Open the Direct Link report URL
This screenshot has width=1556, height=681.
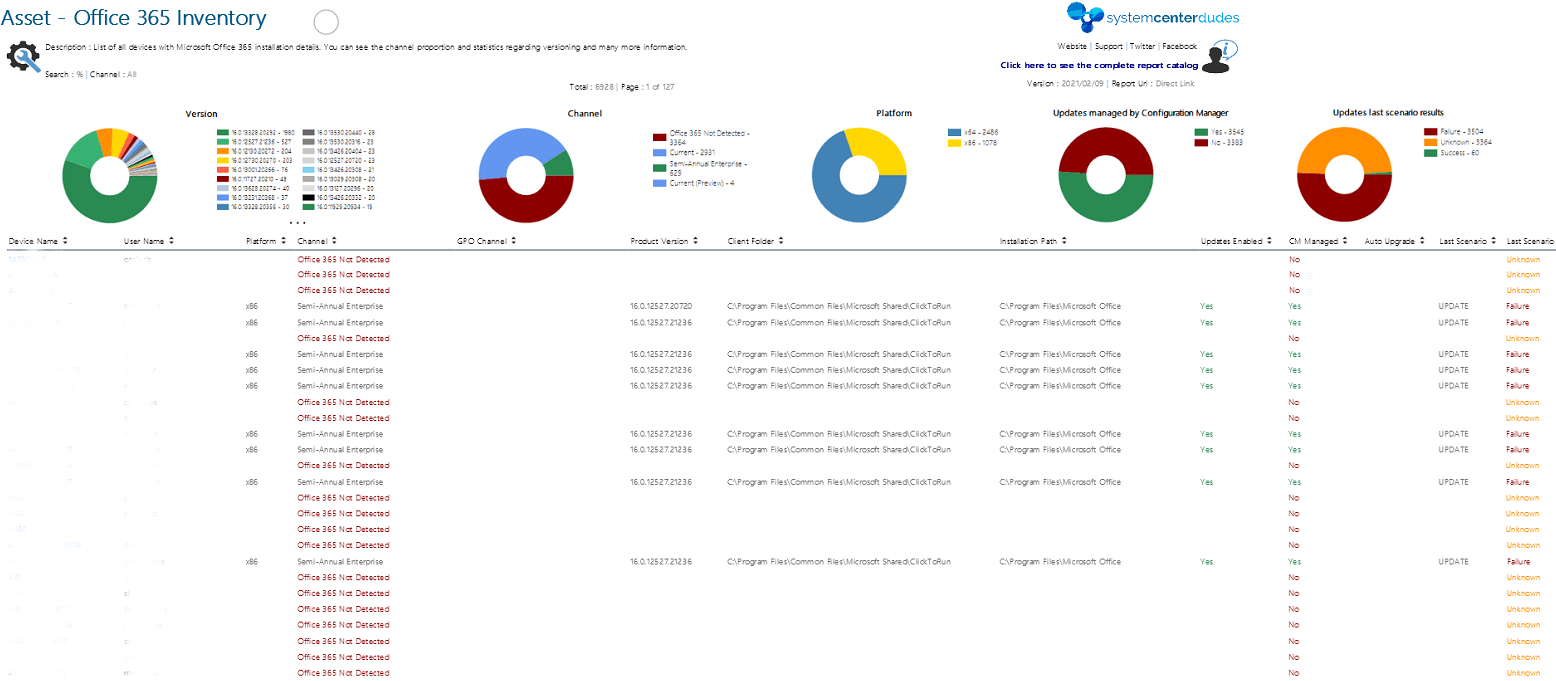1175,84
